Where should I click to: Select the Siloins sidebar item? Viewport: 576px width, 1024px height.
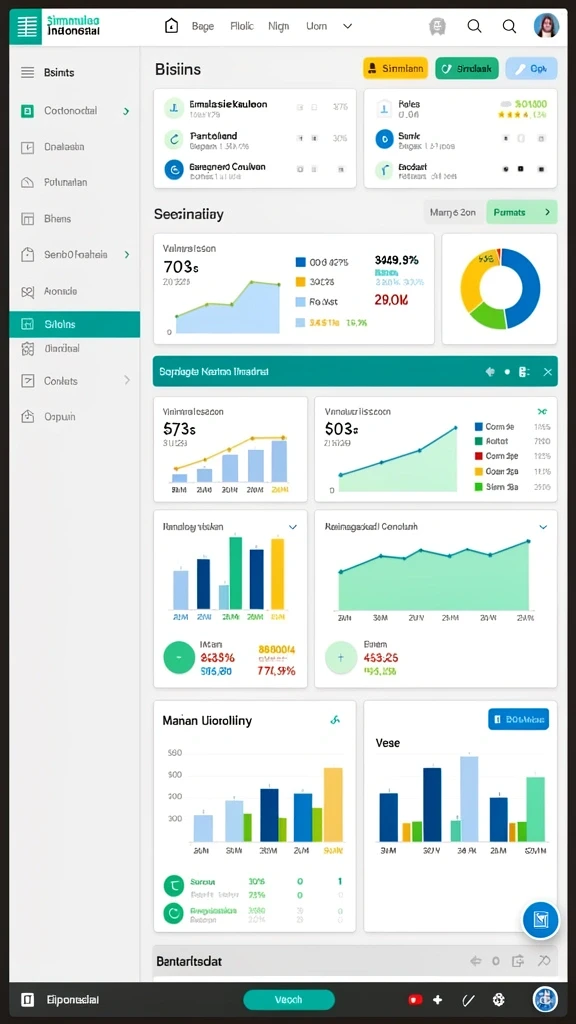click(74, 324)
